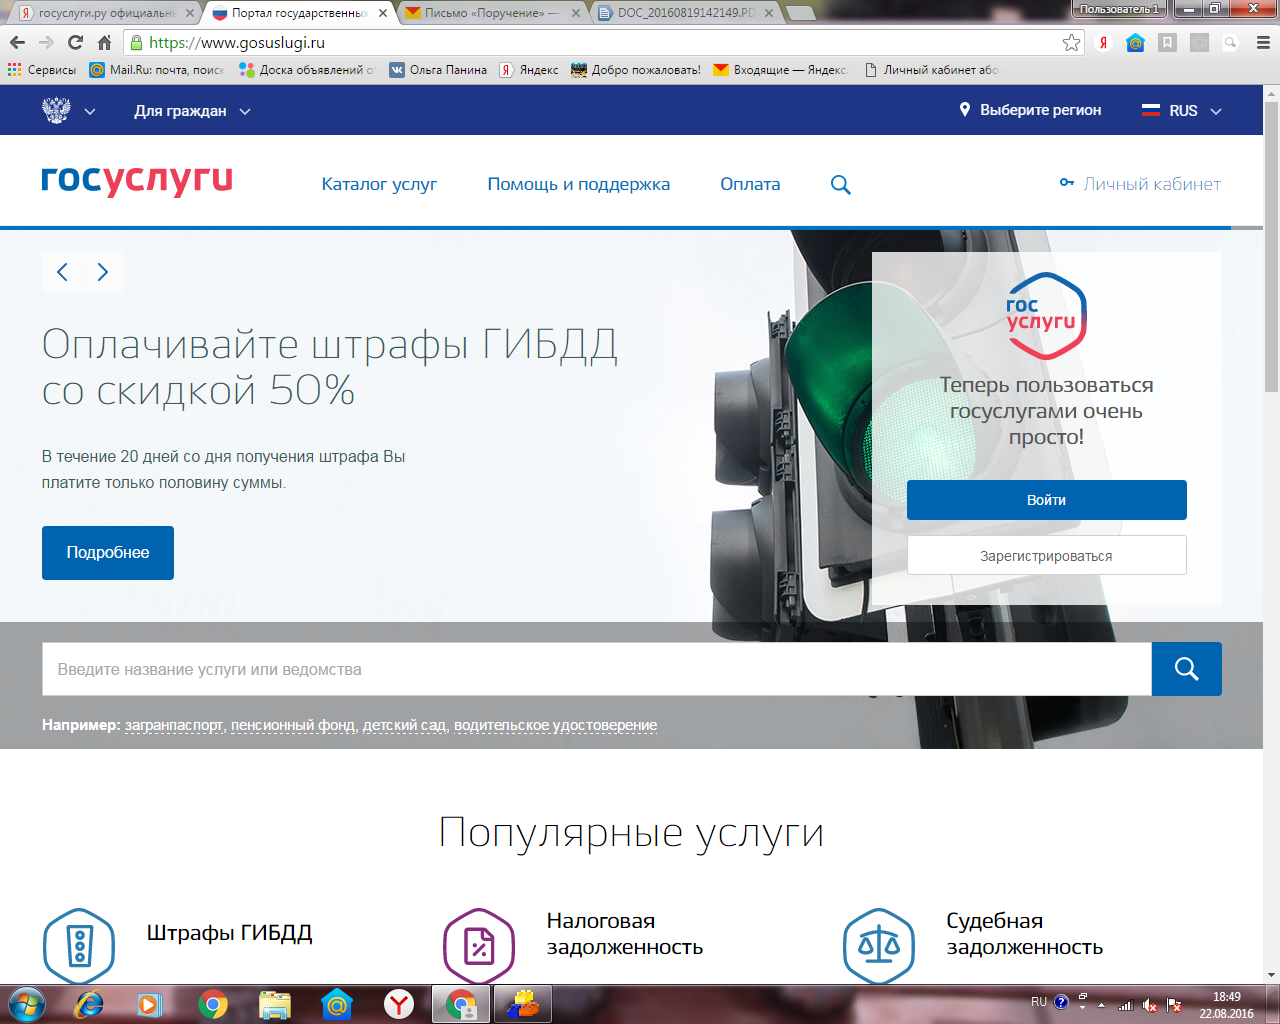Open Личный кабинет або bookmark
This screenshot has height=1024, width=1280.
point(931,70)
